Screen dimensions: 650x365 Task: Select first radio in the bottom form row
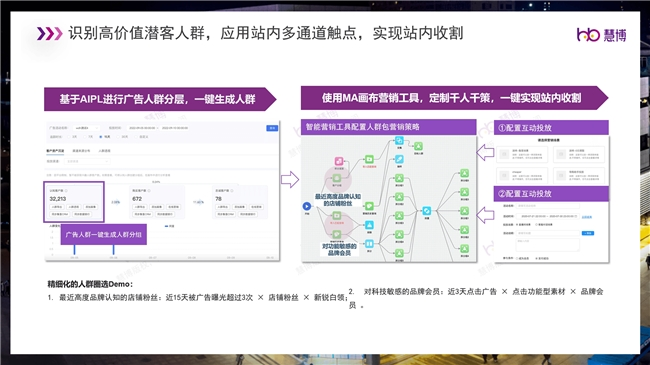coord(517,258)
